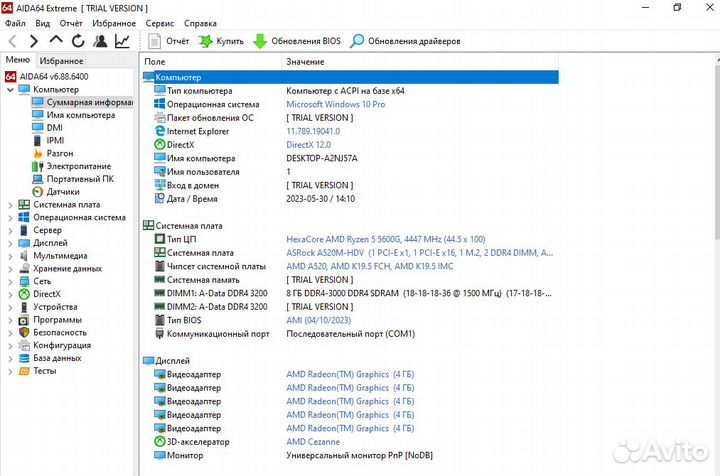Select the highlighted Компьютер section row
This screenshot has height=476, width=720.
tap(350, 77)
